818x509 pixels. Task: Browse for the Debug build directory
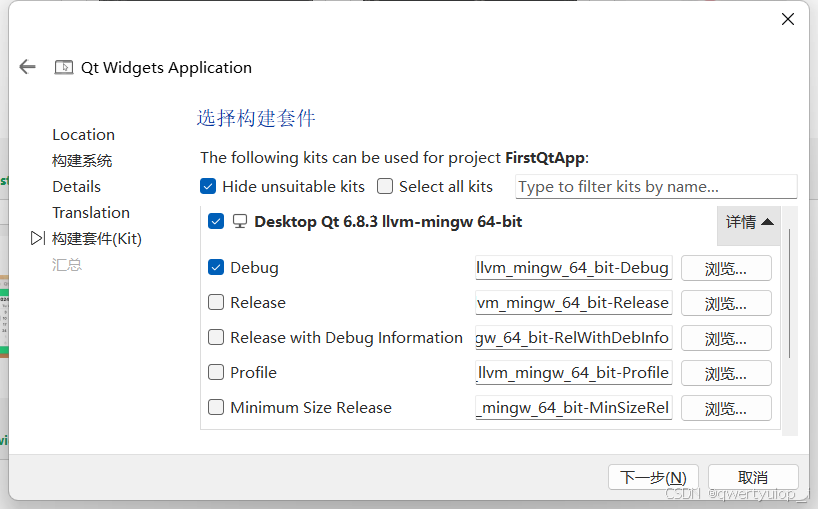click(x=726, y=268)
